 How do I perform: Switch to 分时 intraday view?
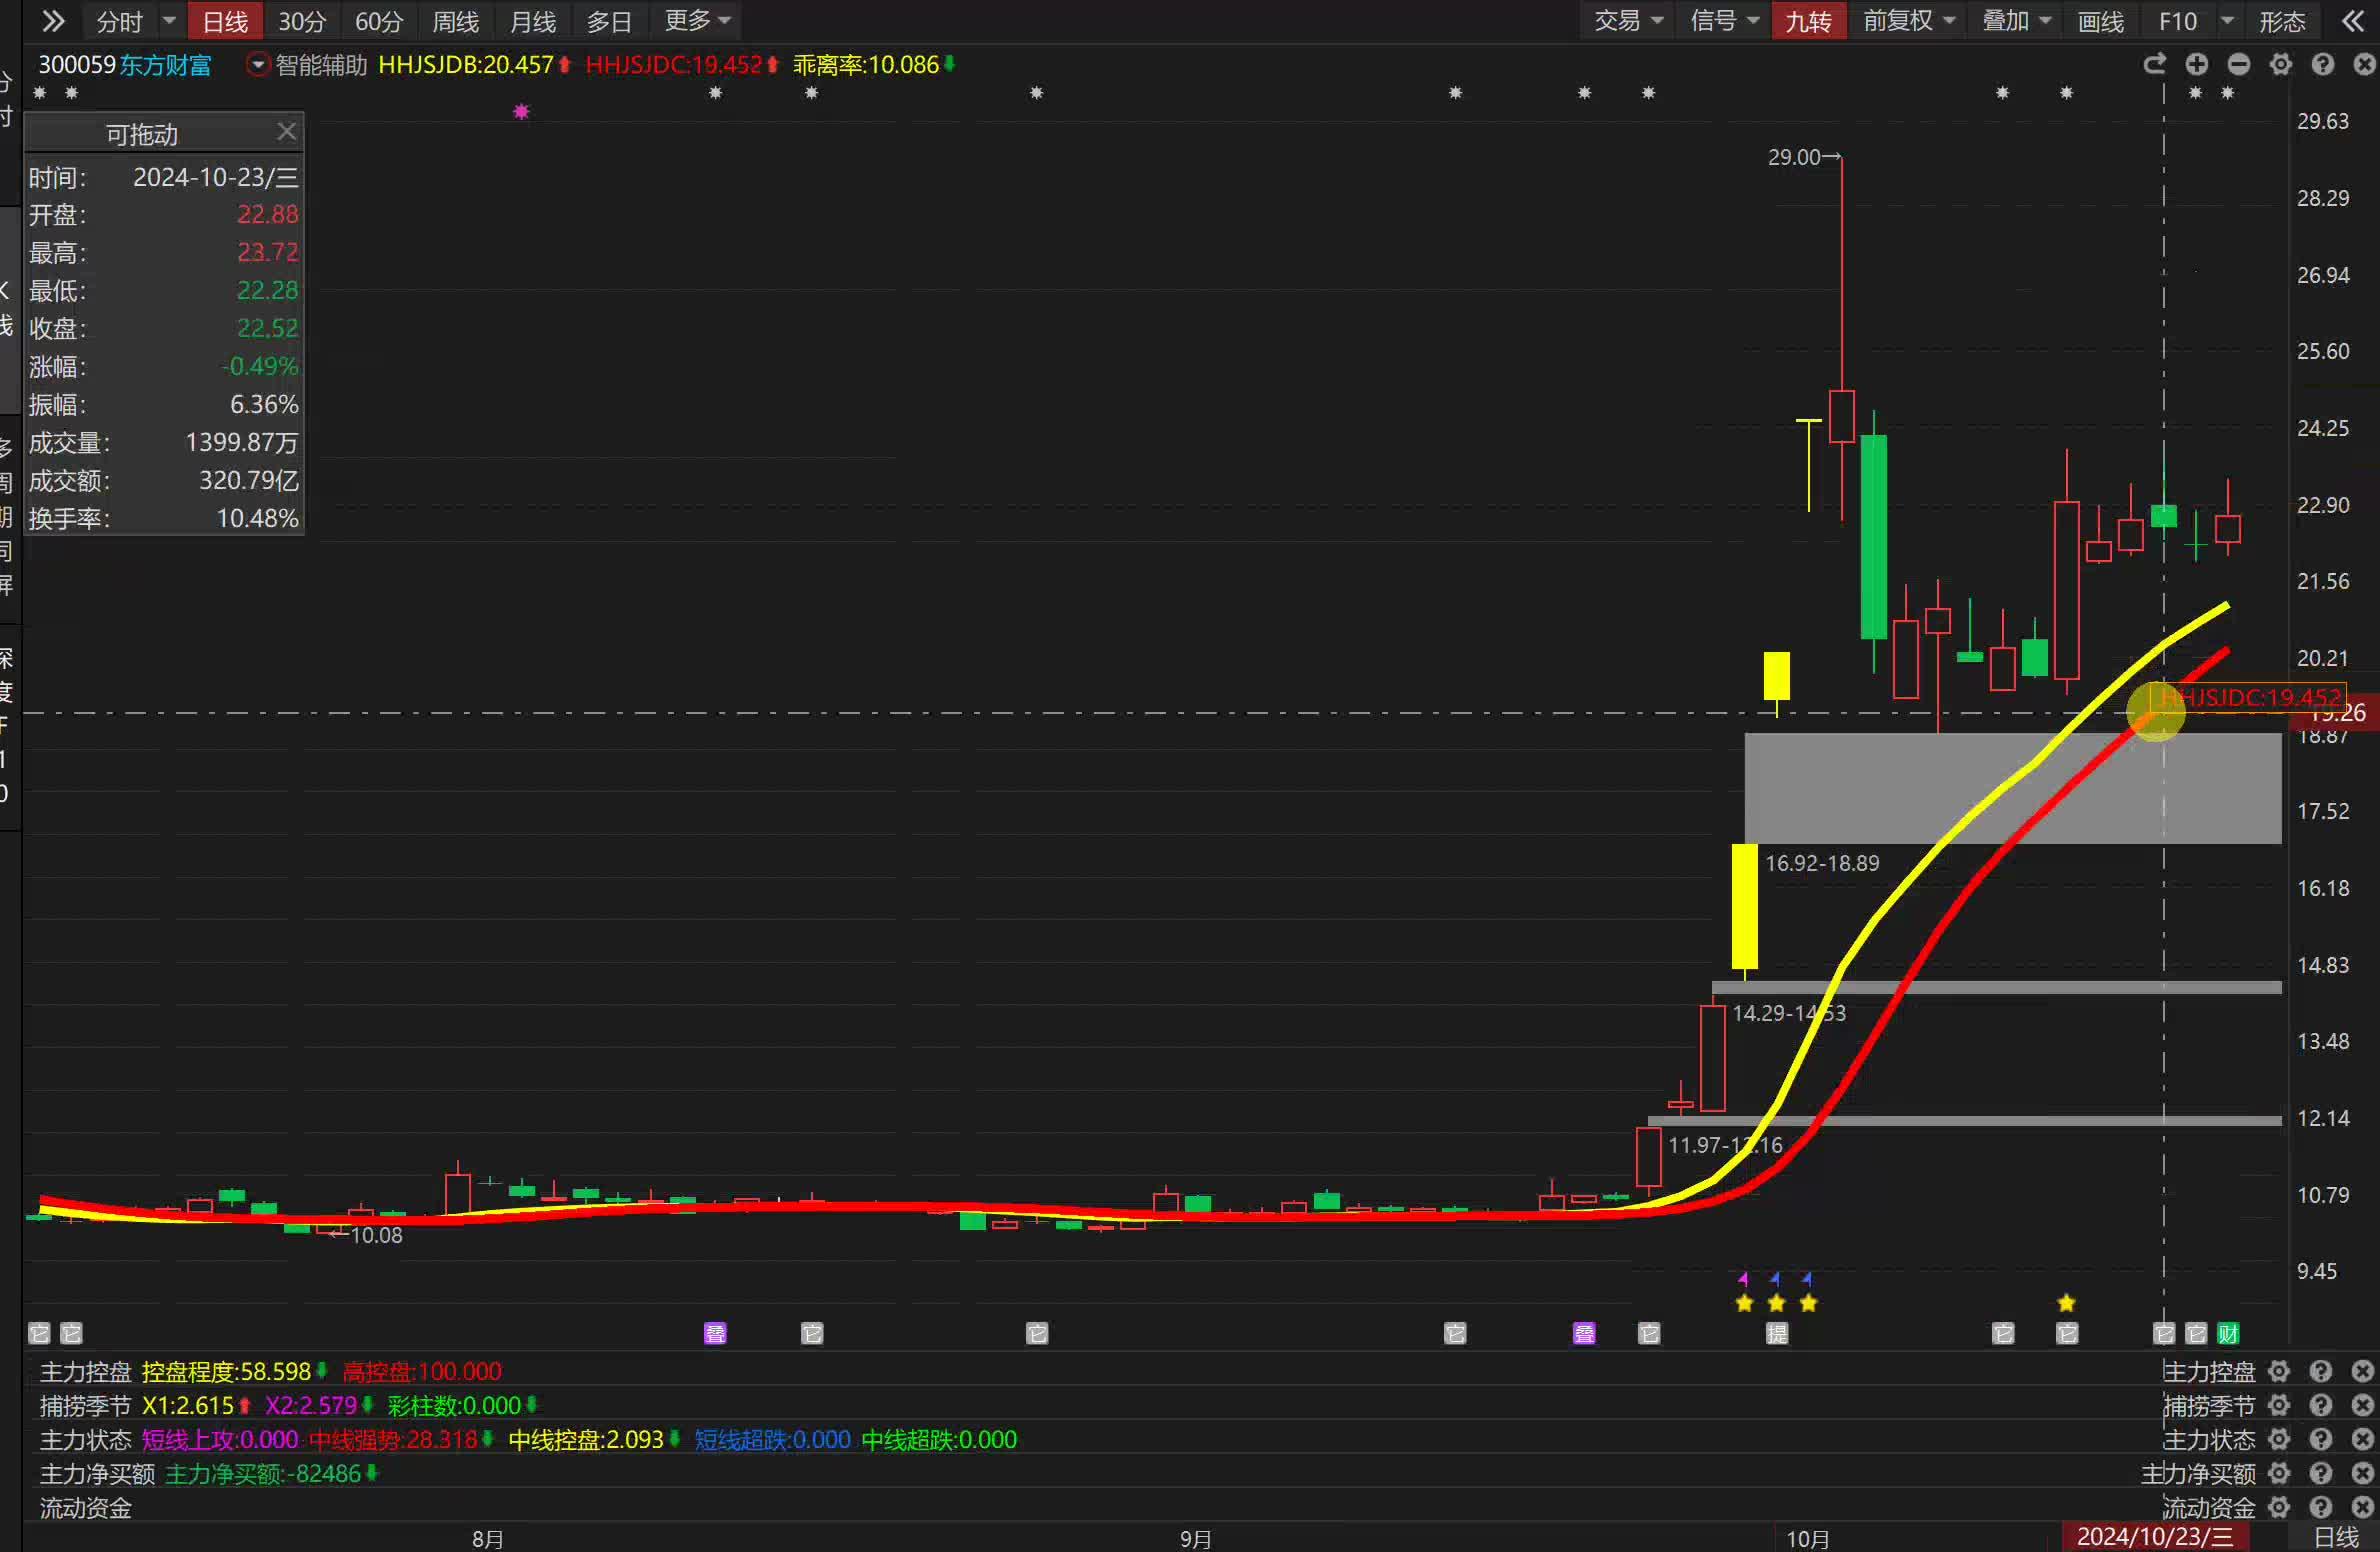coord(120,21)
